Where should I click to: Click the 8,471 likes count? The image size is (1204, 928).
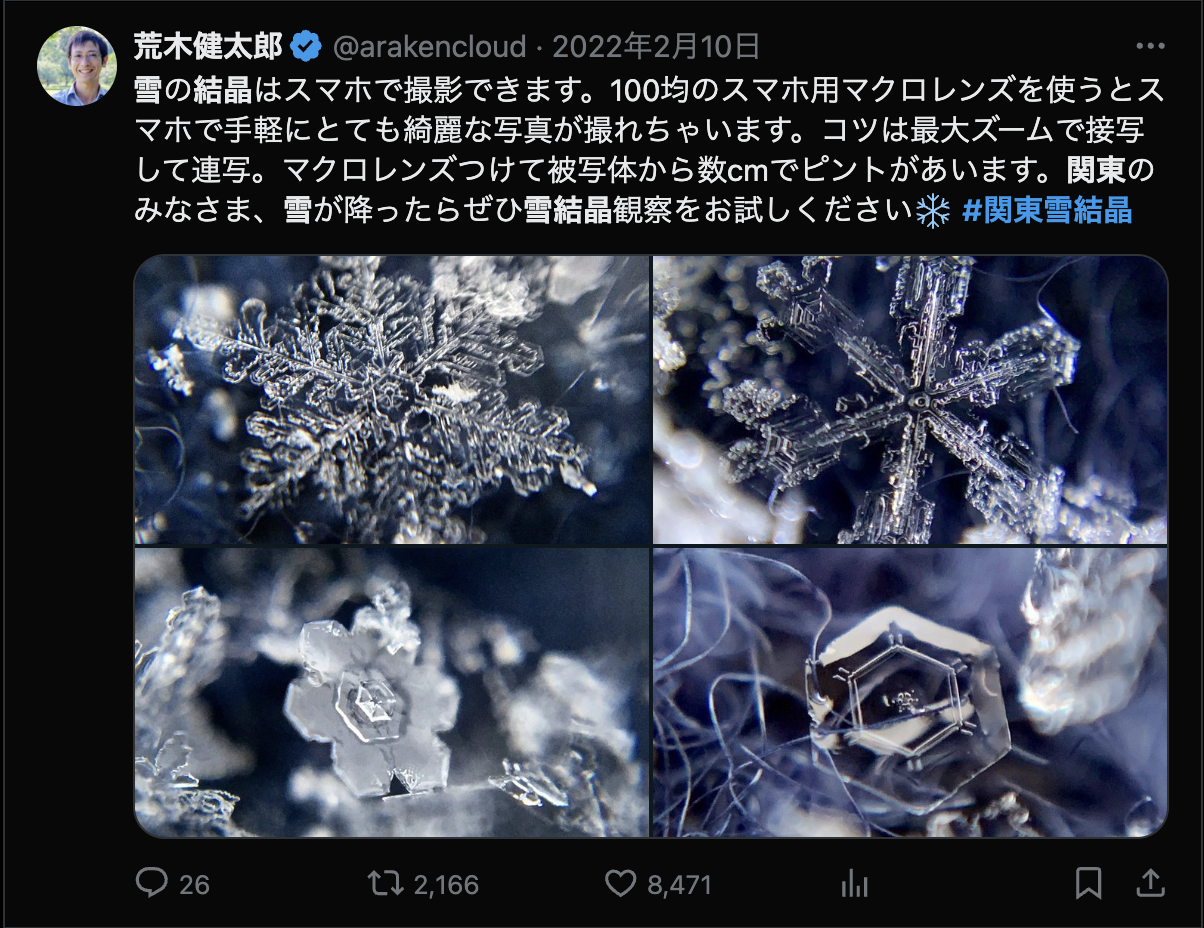pos(678,884)
